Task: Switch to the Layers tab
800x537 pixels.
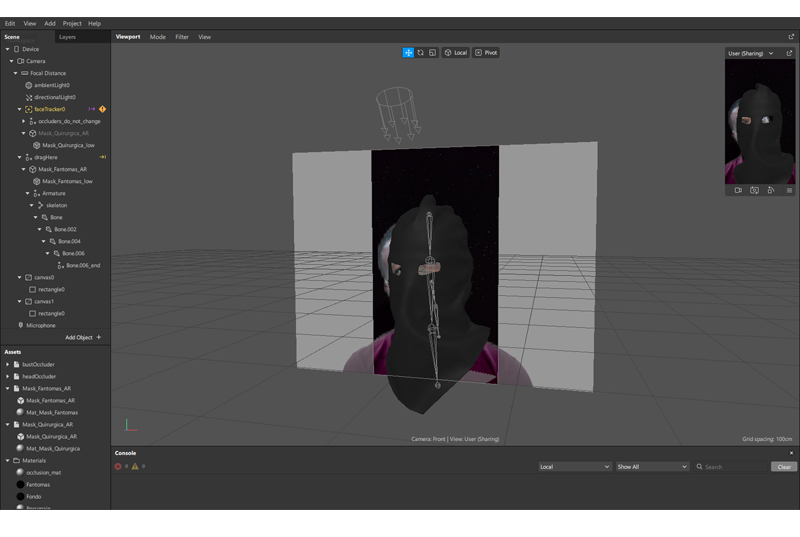Action: 67,37
